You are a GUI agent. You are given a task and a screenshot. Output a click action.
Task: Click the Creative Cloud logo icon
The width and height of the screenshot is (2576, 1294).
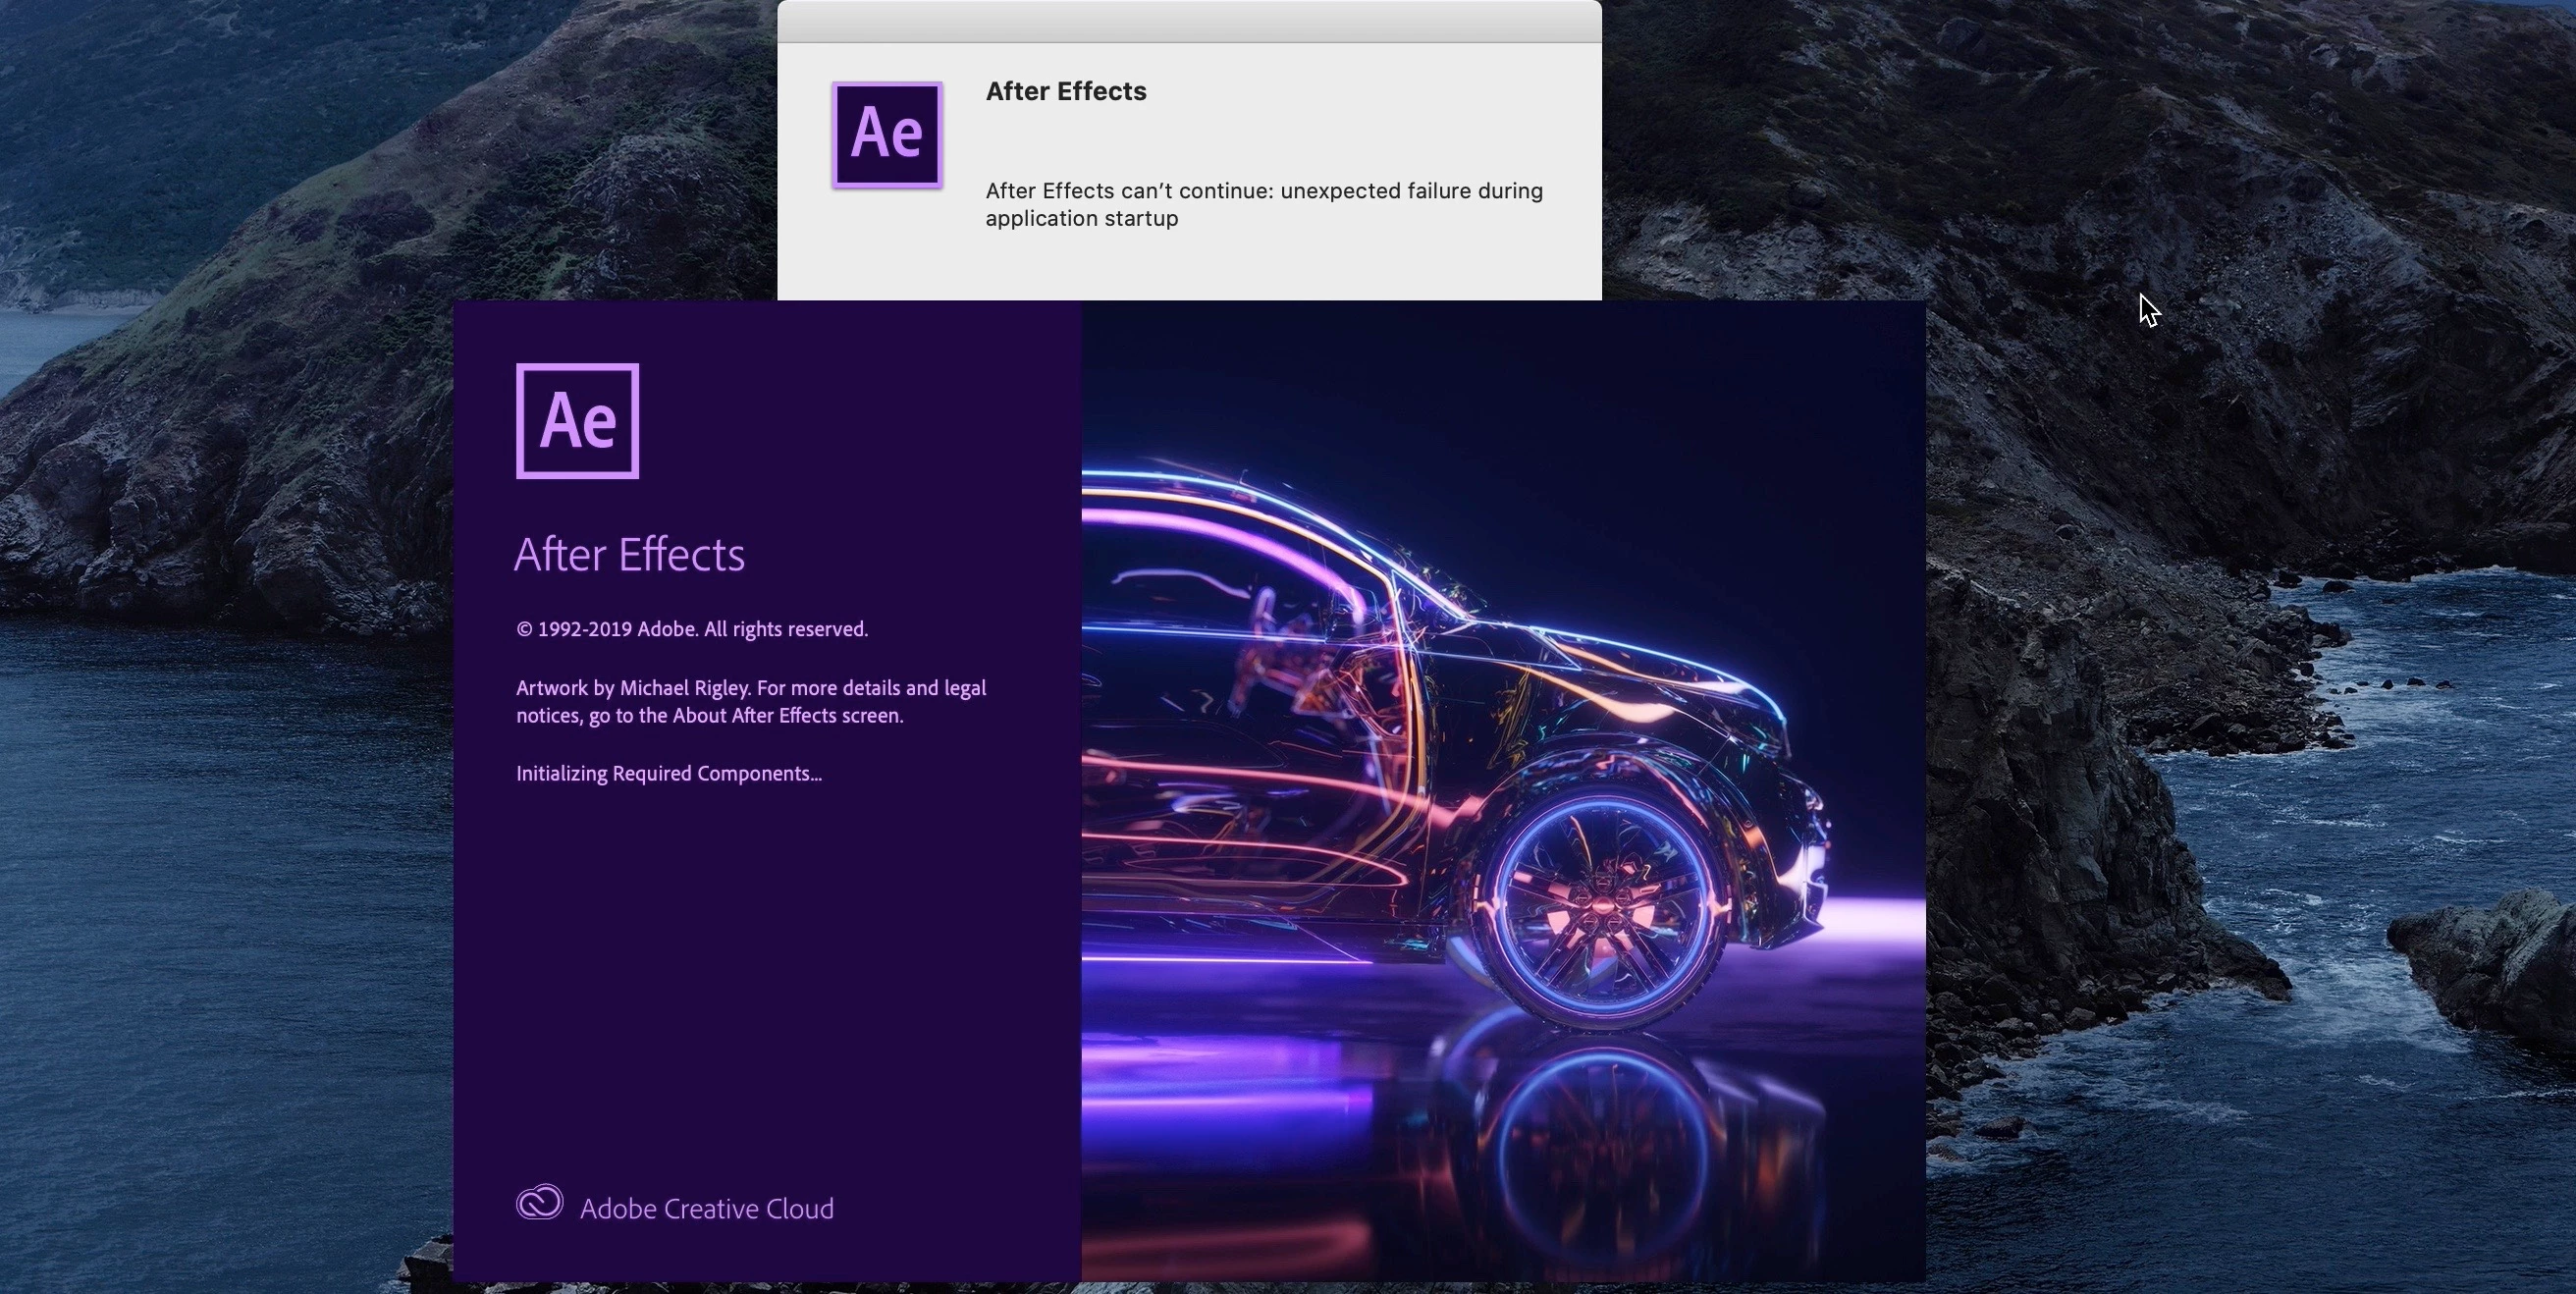tap(539, 1203)
